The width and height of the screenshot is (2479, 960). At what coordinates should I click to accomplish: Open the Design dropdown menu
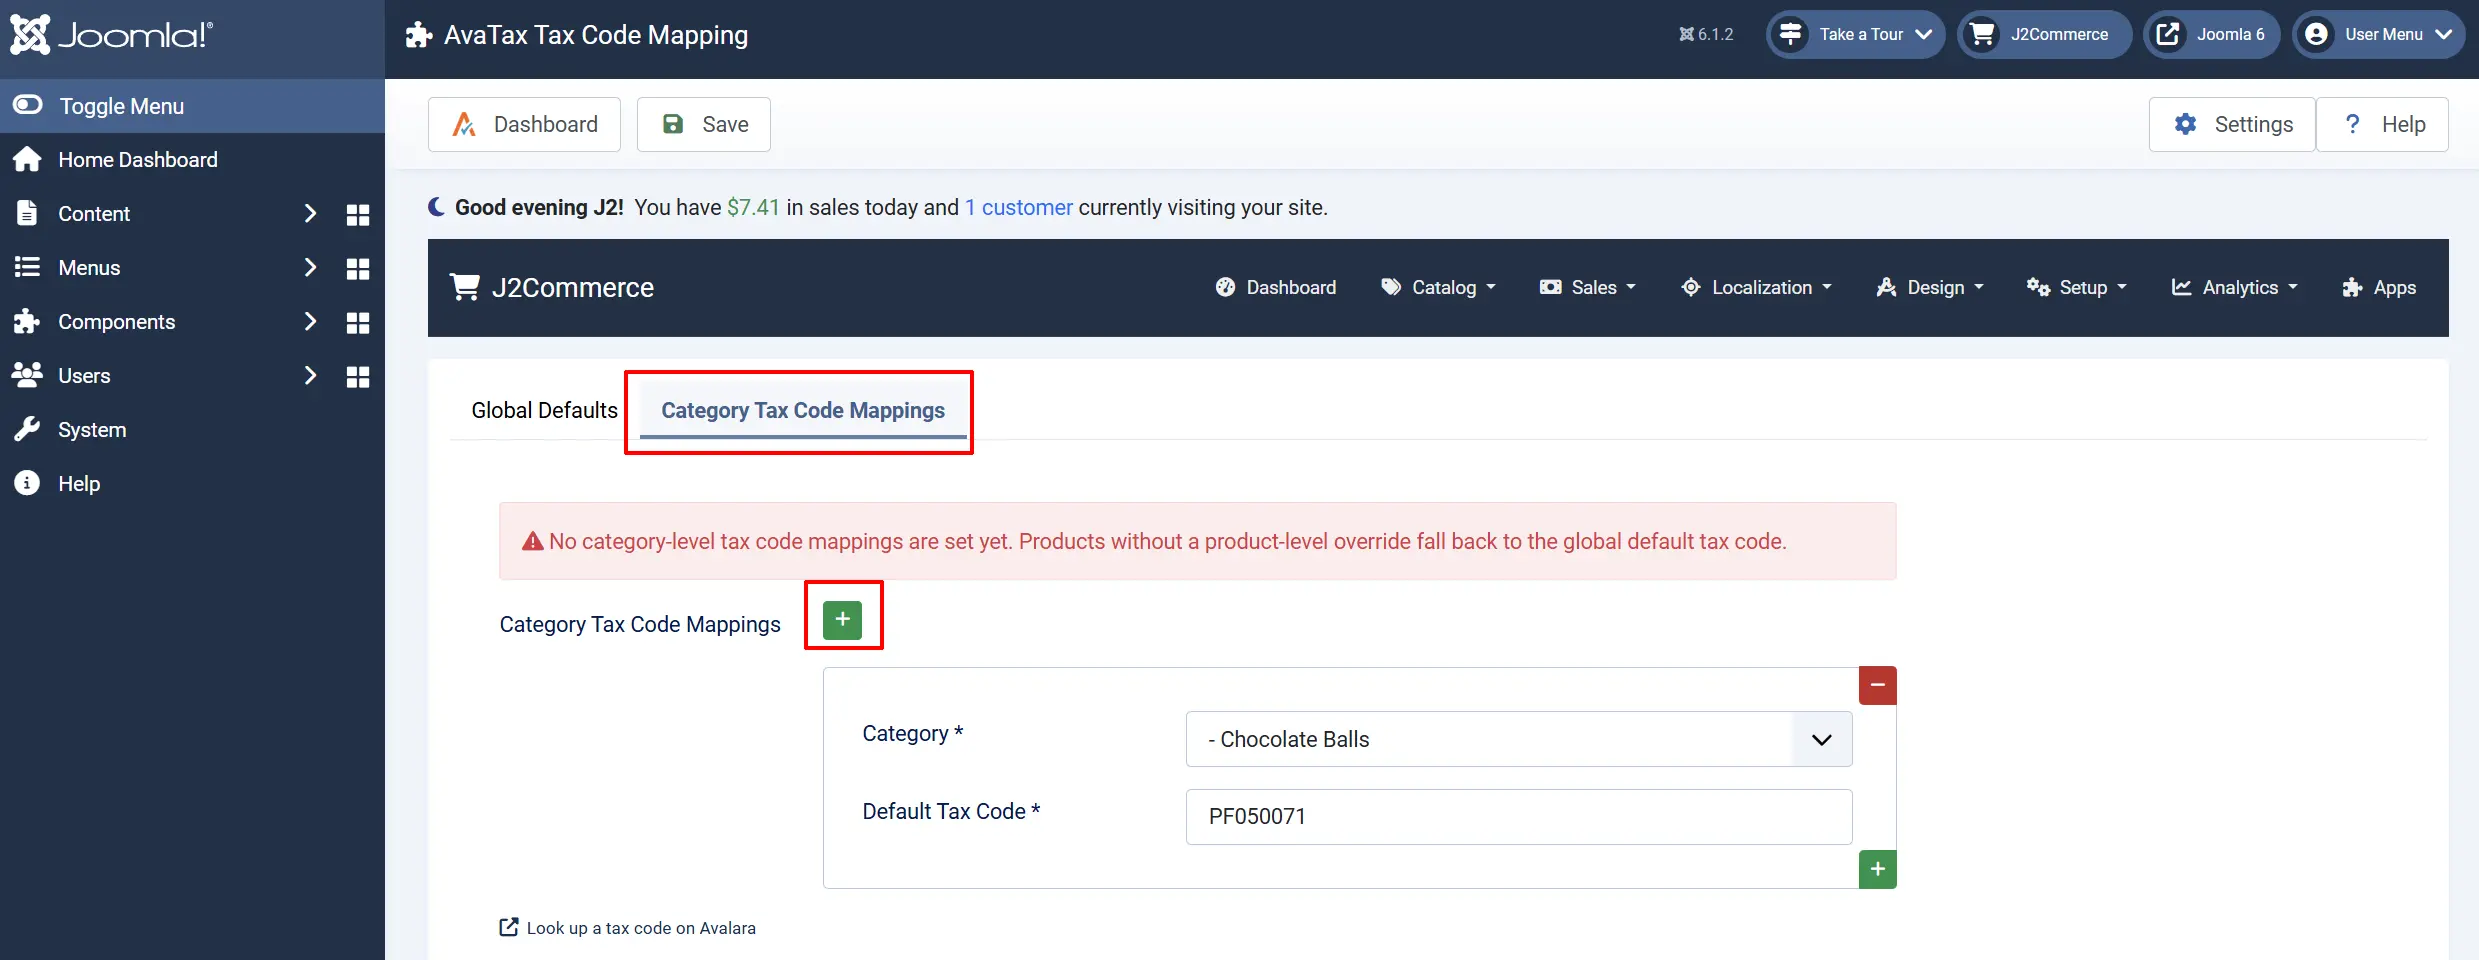click(x=1930, y=287)
